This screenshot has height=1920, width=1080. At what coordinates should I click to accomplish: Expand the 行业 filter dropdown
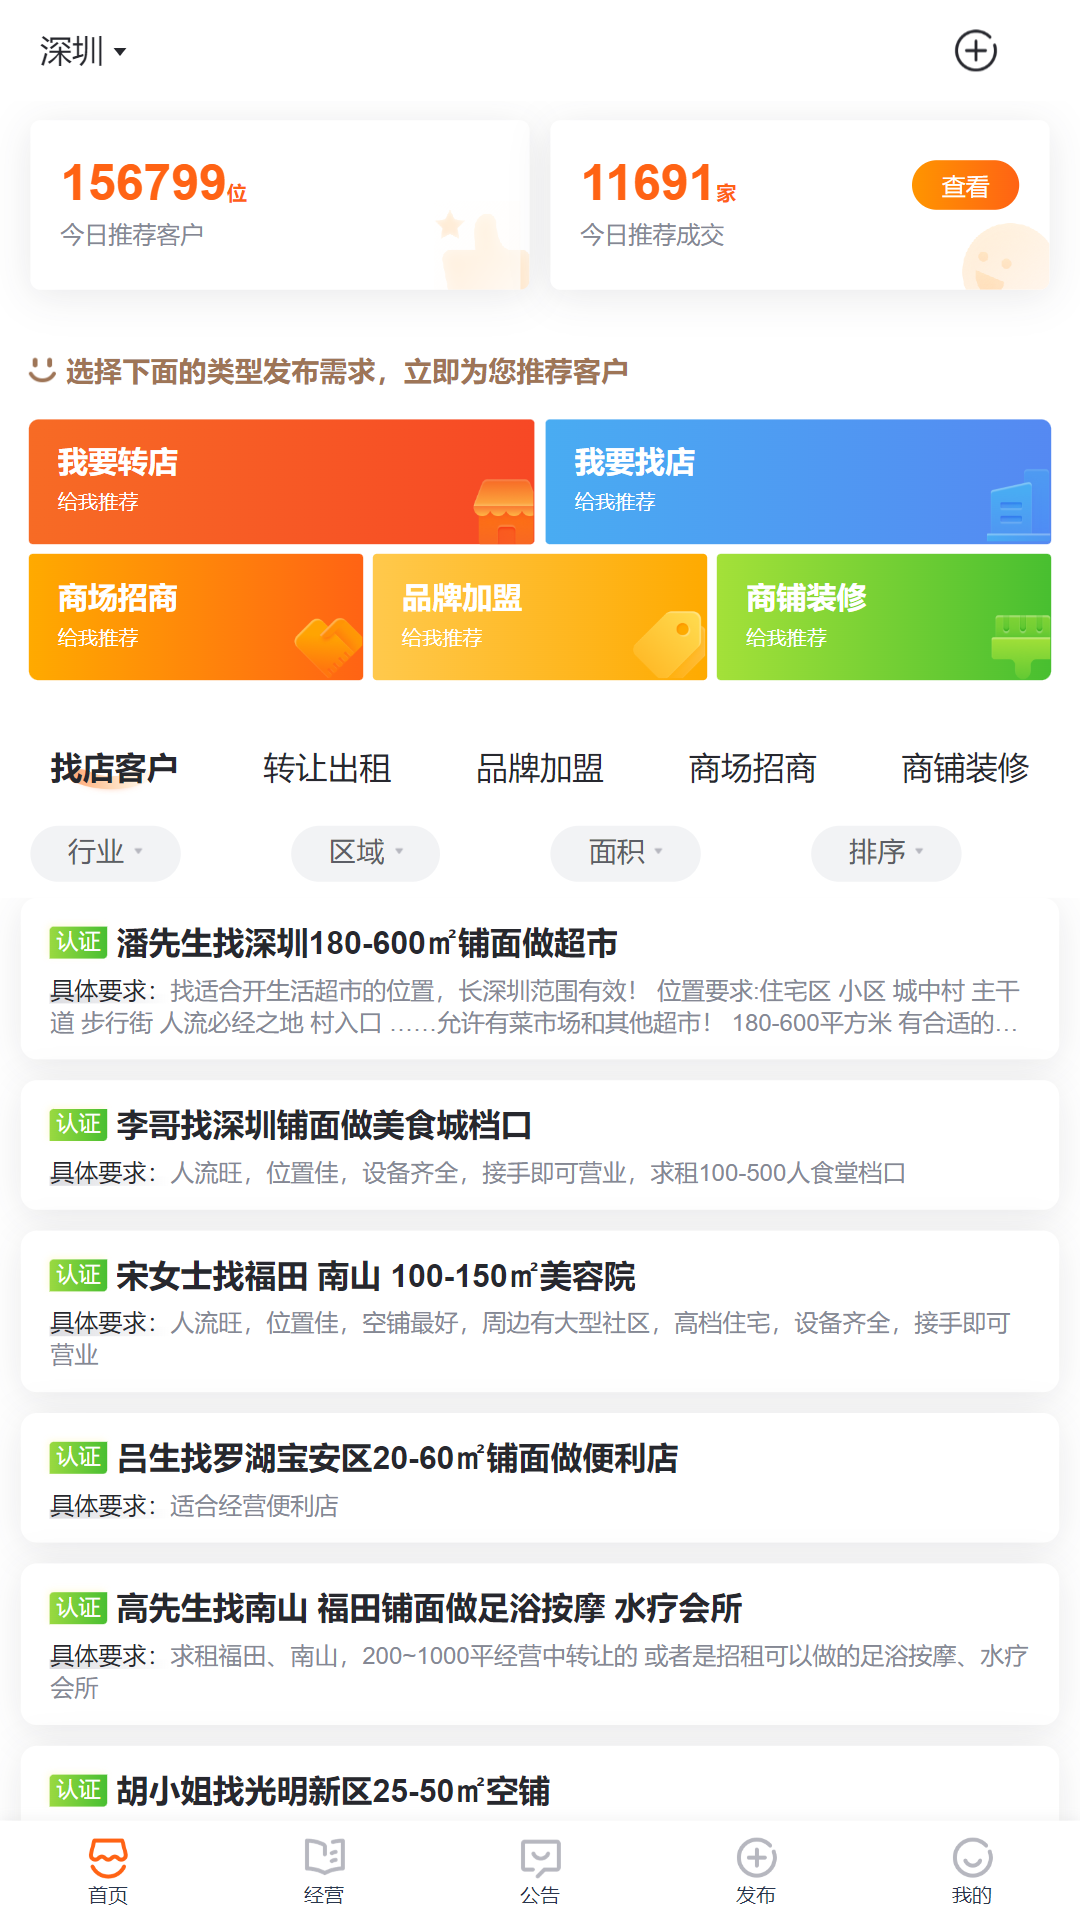click(105, 853)
